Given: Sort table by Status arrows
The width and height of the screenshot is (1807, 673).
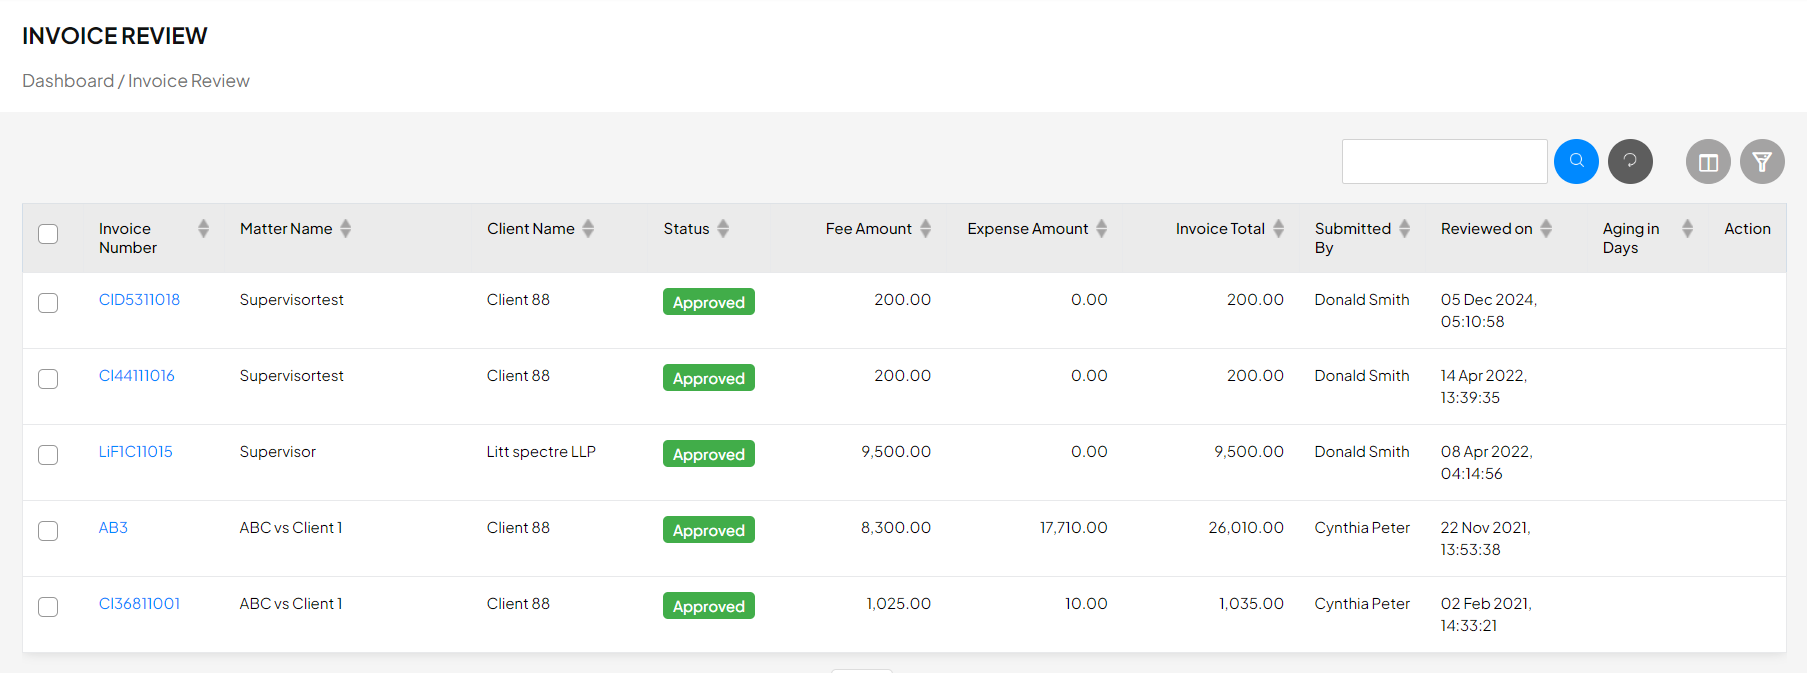Looking at the screenshot, I should [x=723, y=229].
